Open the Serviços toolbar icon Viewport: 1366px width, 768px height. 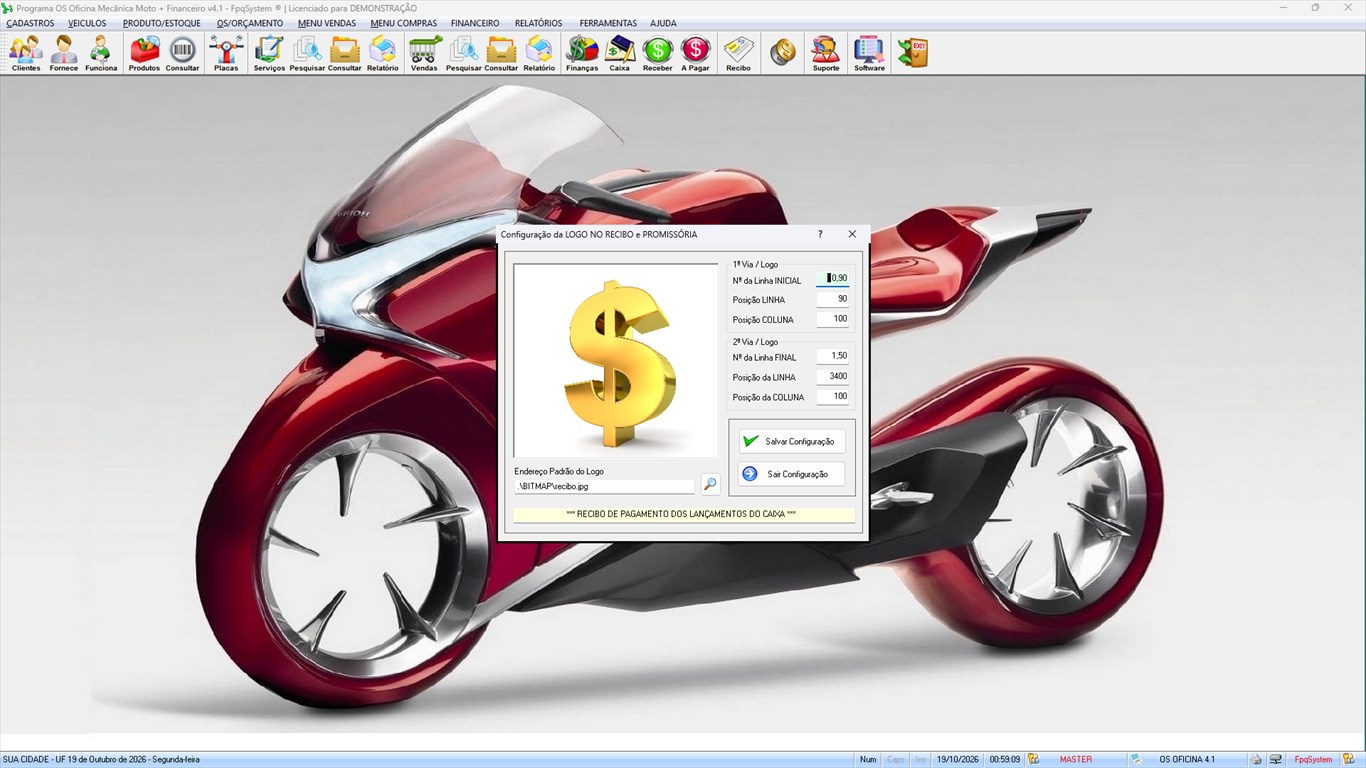pyautogui.click(x=269, y=53)
